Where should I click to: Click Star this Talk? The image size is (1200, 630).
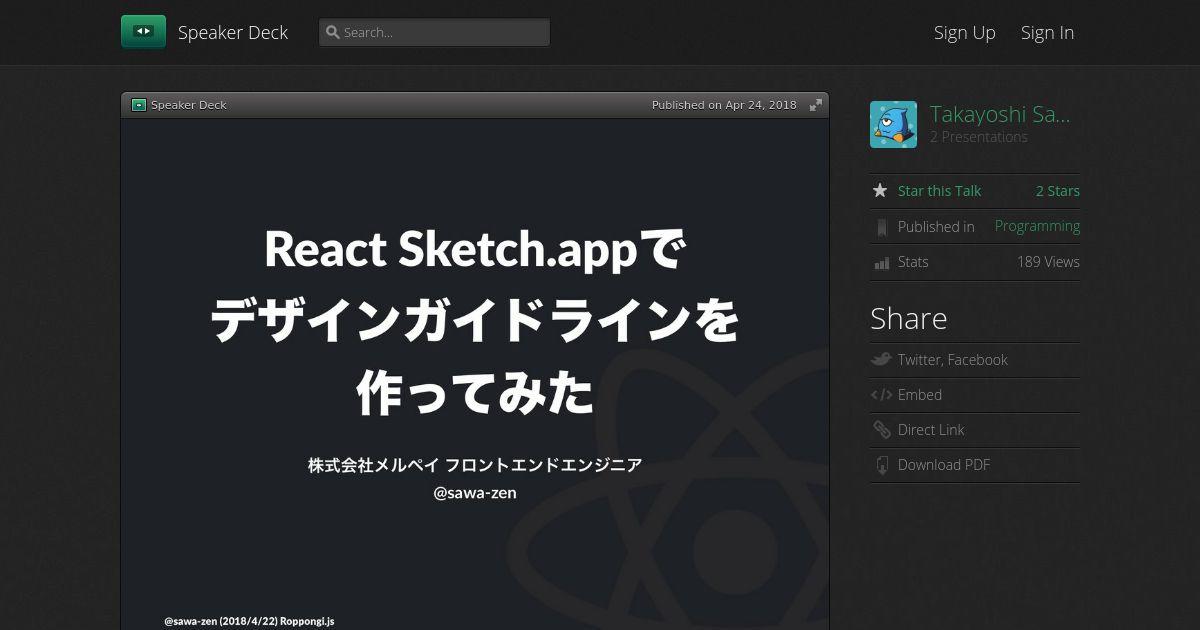(x=939, y=191)
